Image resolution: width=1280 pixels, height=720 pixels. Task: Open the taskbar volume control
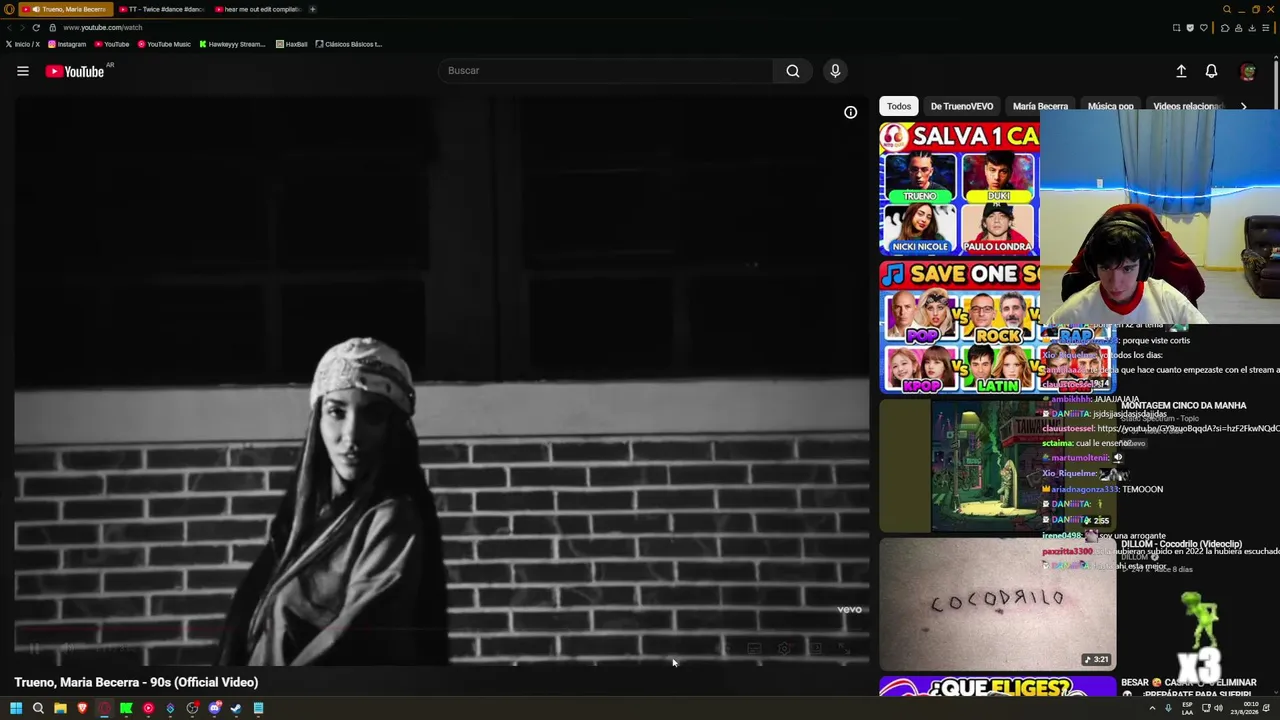[x=1218, y=708]
